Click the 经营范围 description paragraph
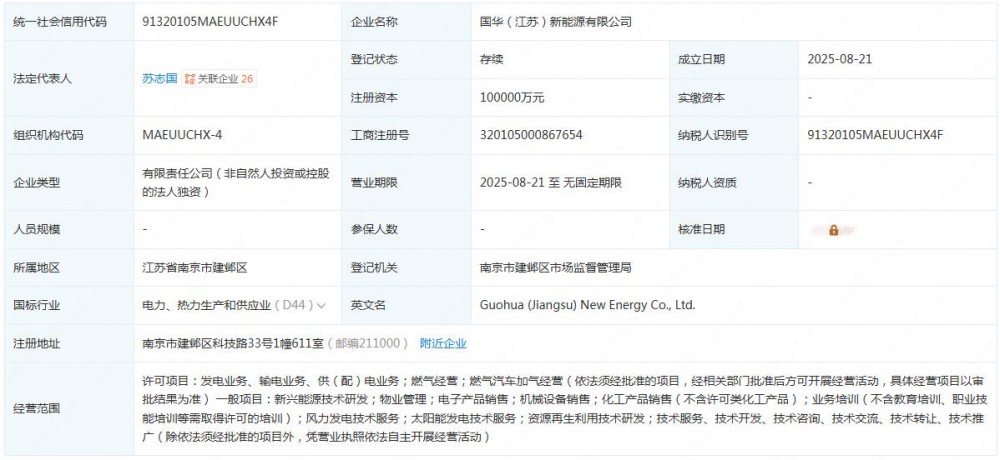 click(564, 409)
